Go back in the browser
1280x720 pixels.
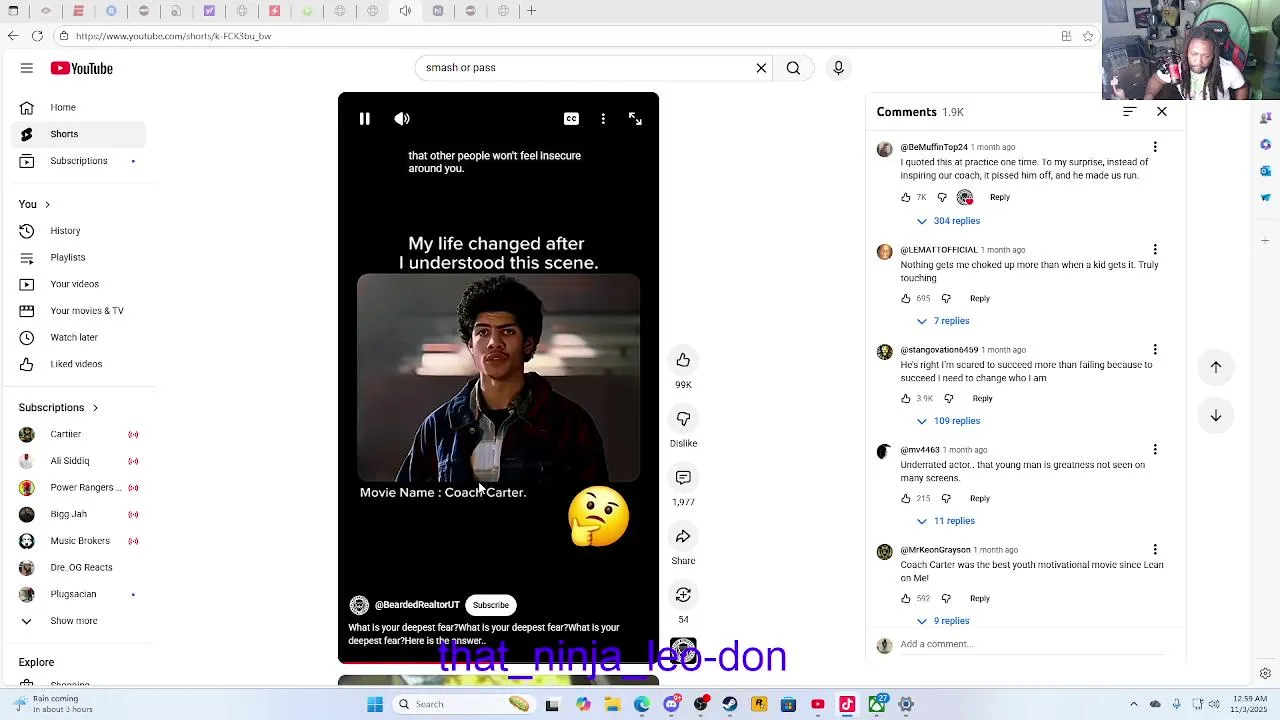click(13, 36)
